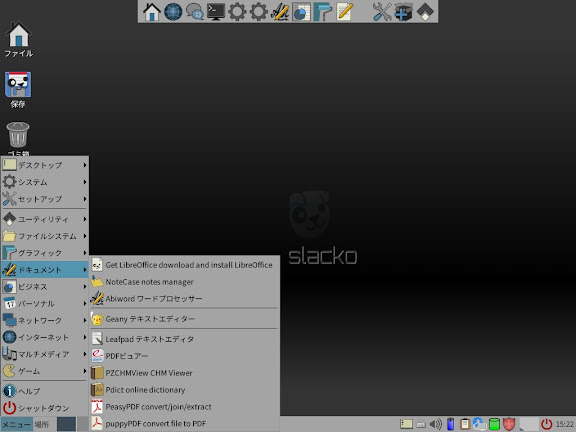This screenshot has width=576, height=432.
Task: Expand the インターネット submenu
Action: click(x=45, y=337)
